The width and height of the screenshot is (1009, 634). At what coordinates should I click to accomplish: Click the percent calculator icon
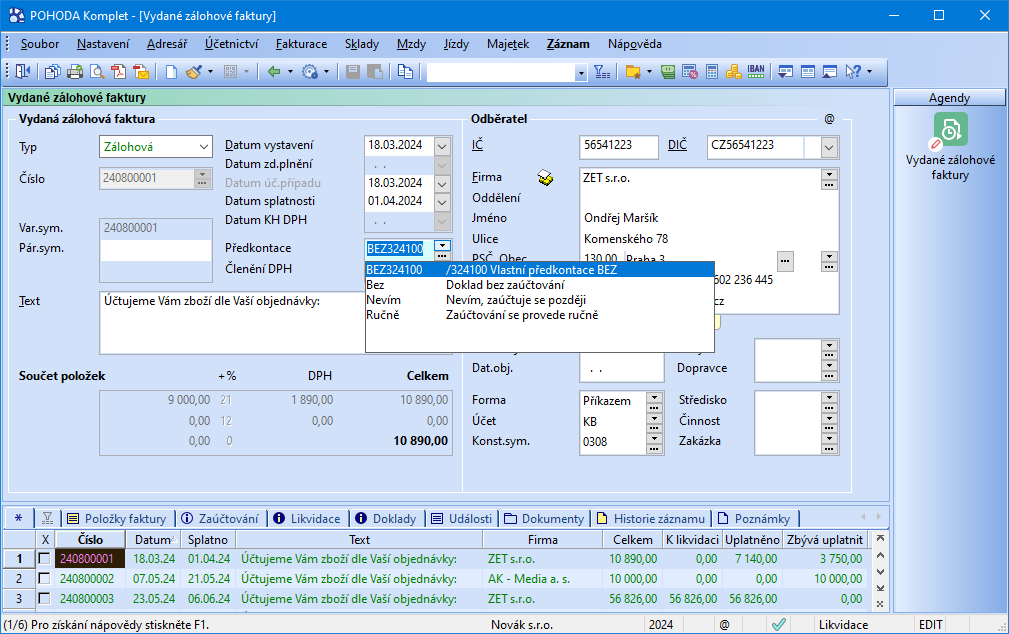point(690,71)
